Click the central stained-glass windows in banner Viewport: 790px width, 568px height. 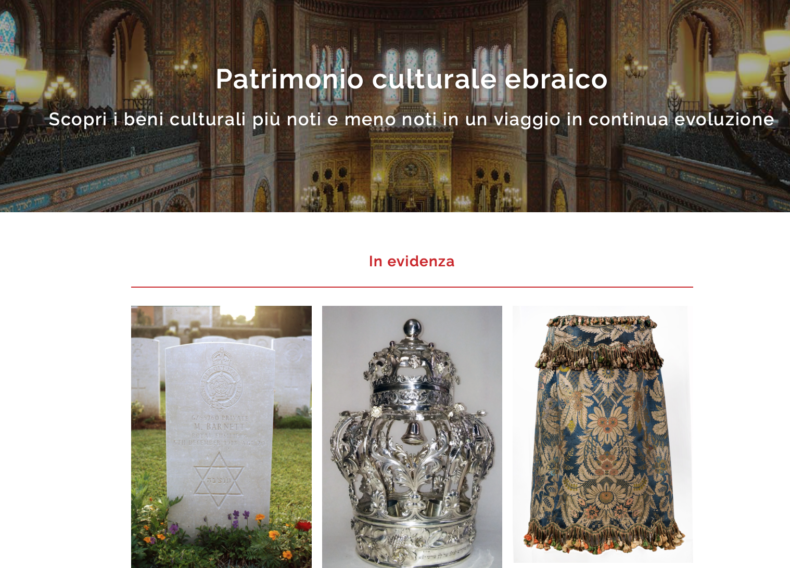pos(412,76)
